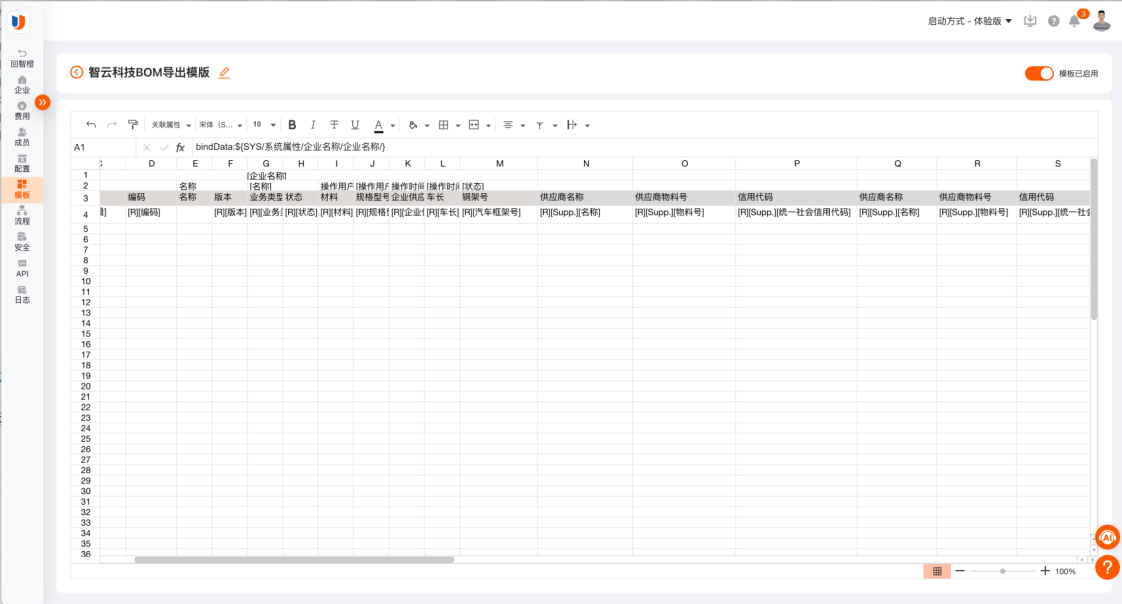The width and height of the screenshot is (1122, 604).
Task: Open API in the sidebar
Action: tap(22, 268)
